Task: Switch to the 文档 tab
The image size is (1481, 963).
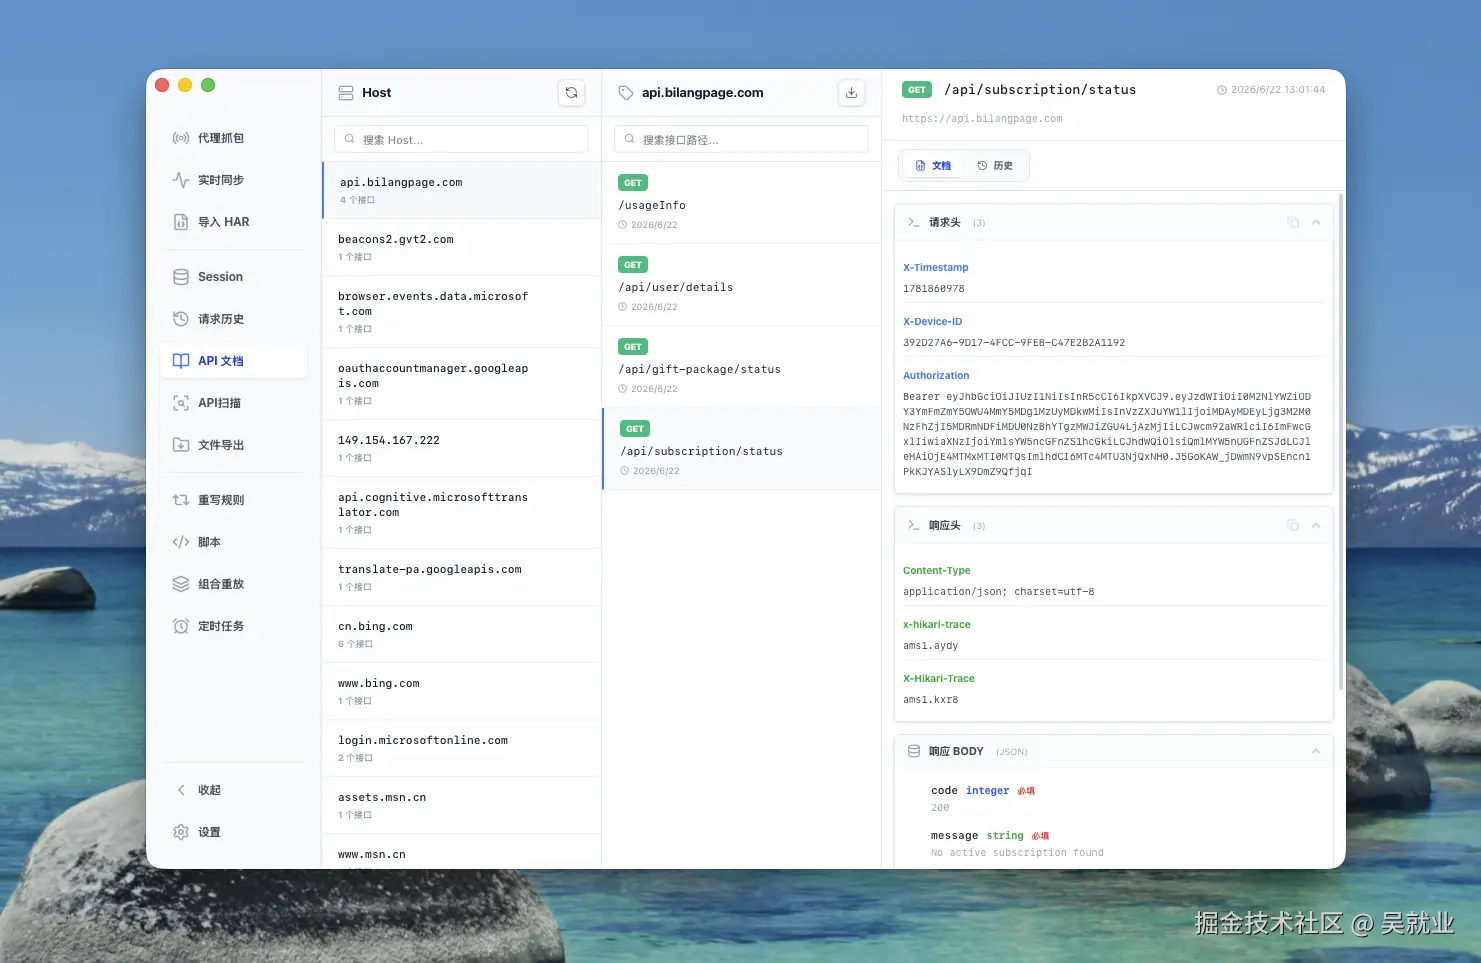Action: pos(934,166)
